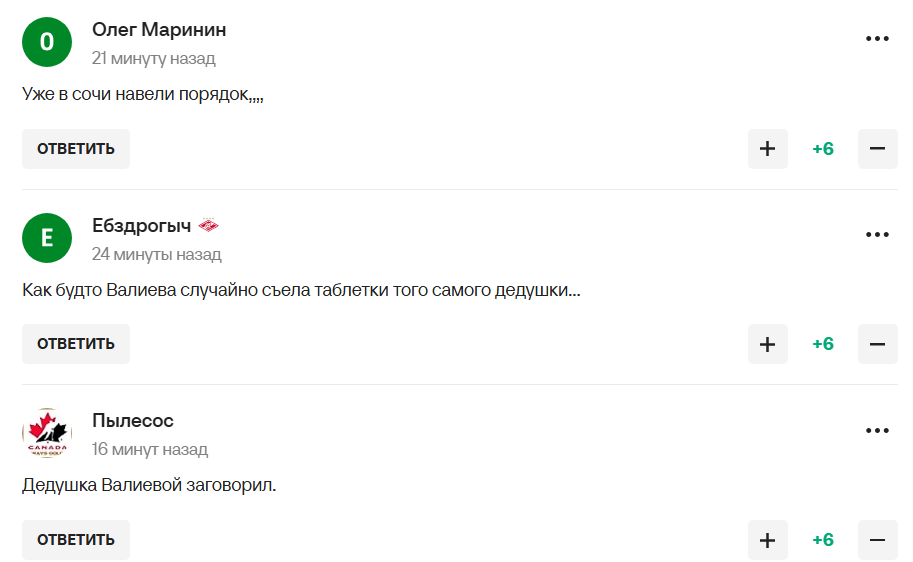Click the +6 rating on Пылесос's comment

pos(823,540)
